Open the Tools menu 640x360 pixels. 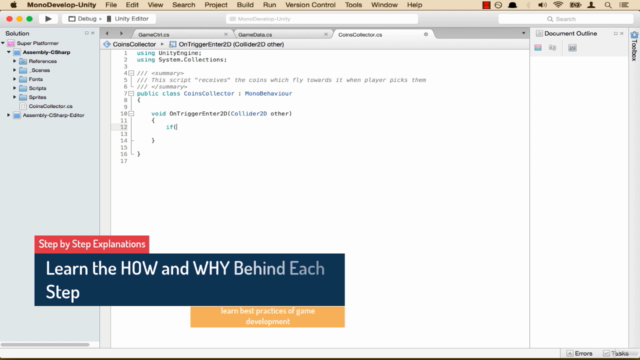point(353,5)
